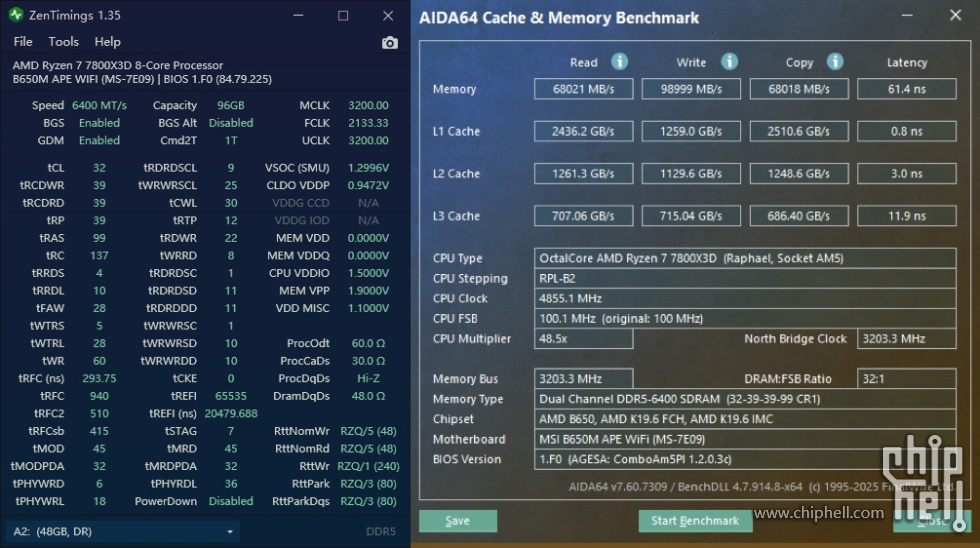Click the tCL value 32
This screenshot has width=980, height=548.
[99, 167]
